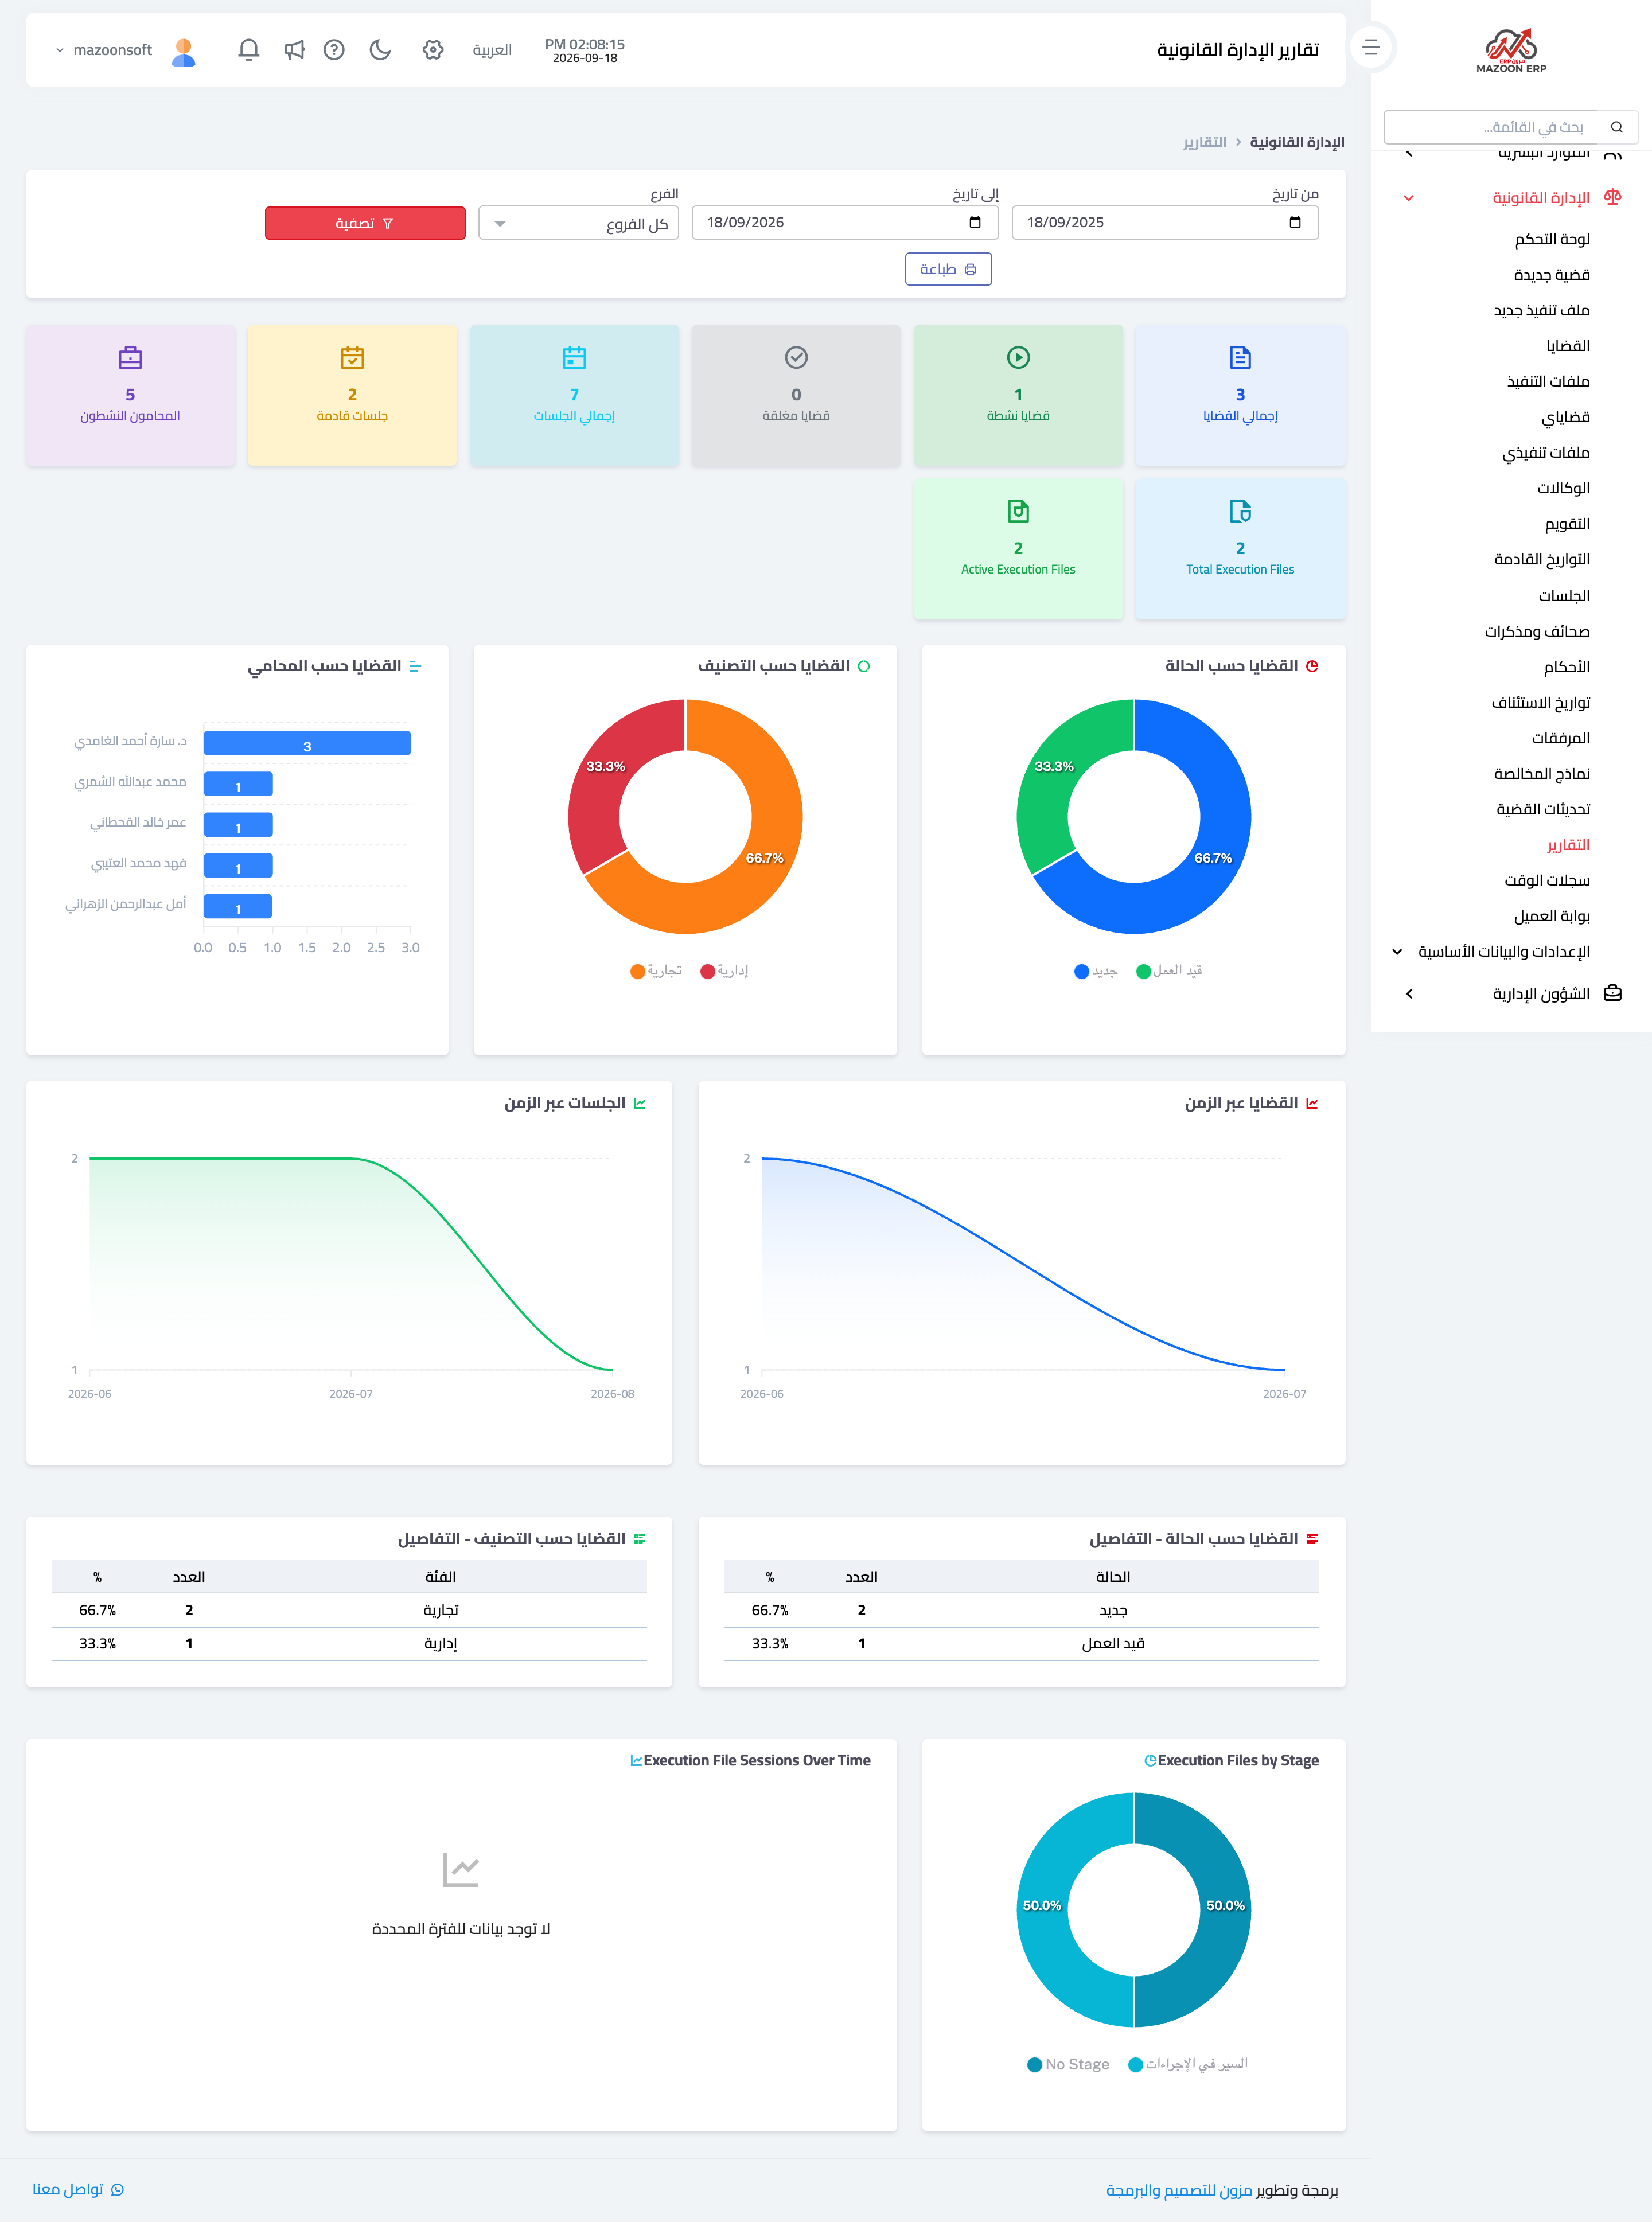This screenshot has width=1652, height=2222.
Task: Click the bar for د. سارة أحمد الغامدي
Action: 307,743
